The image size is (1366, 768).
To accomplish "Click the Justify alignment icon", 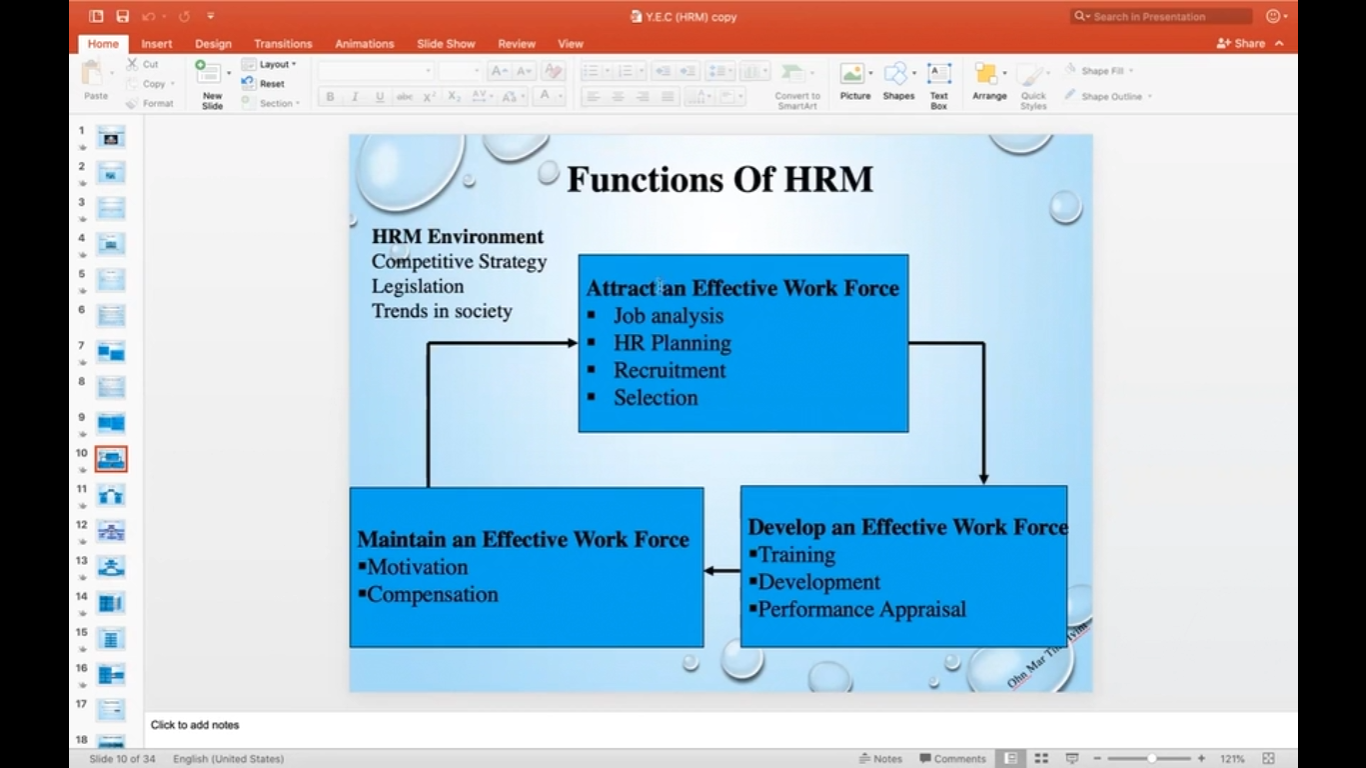I will 668,97.
